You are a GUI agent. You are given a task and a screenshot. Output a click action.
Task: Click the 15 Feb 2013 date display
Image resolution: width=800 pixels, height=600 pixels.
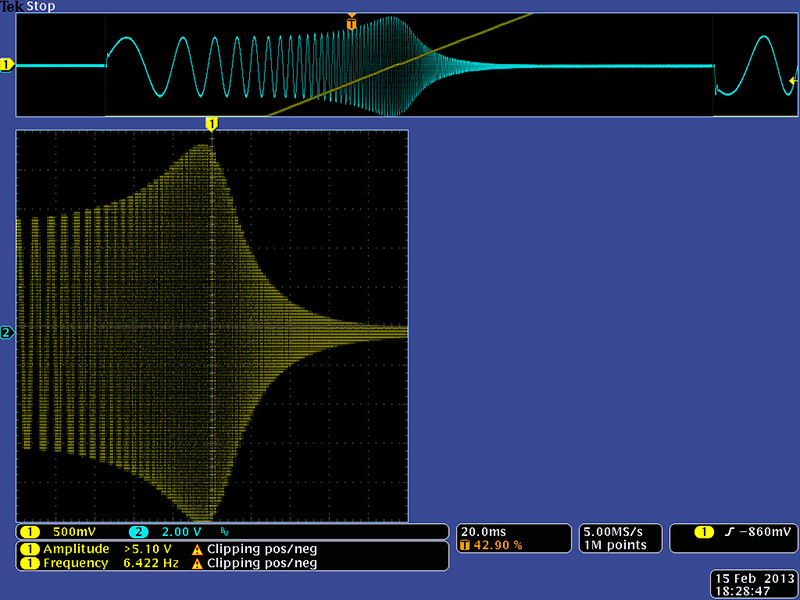point(752,578)
